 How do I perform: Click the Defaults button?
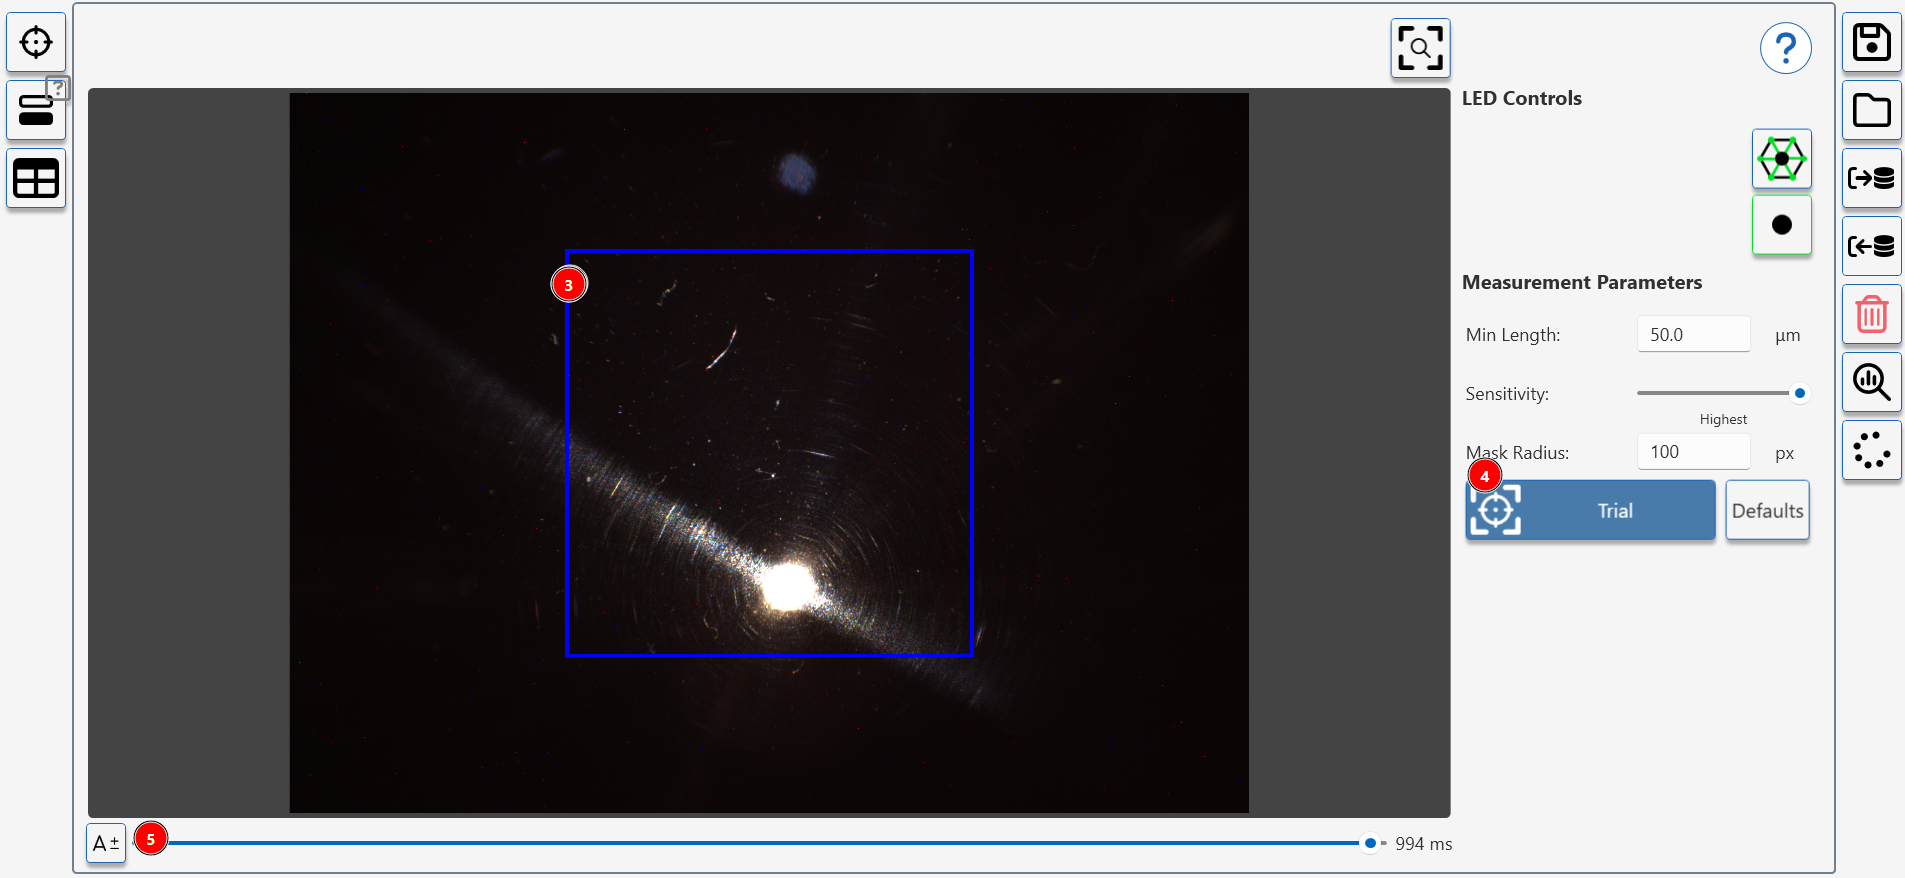[1767, 511]
